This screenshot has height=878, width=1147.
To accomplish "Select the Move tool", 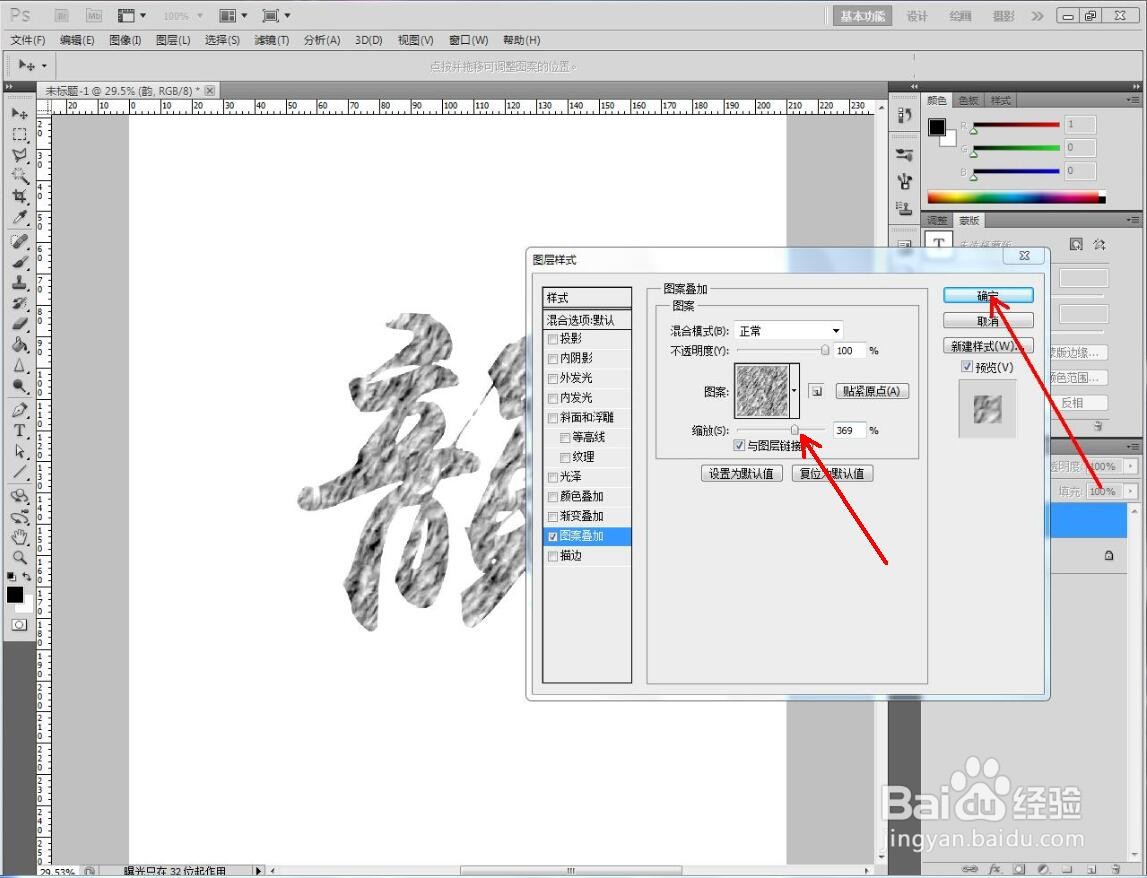I will coord(20,112).
